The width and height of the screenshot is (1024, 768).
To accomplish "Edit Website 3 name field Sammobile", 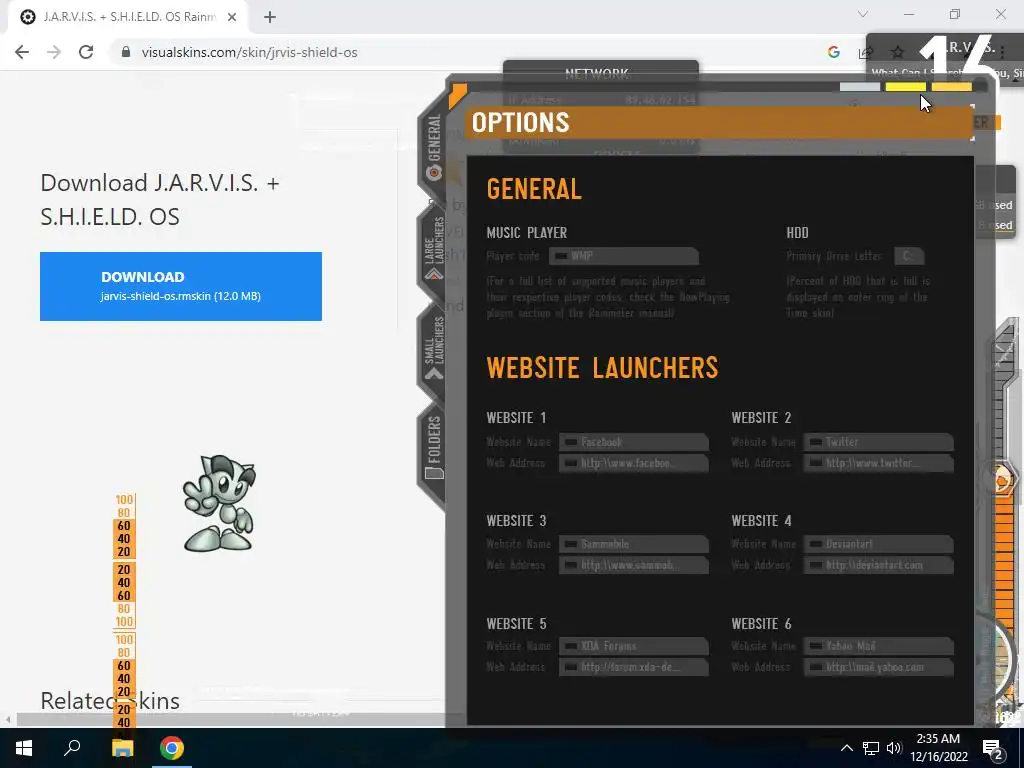I will (633, 544).
